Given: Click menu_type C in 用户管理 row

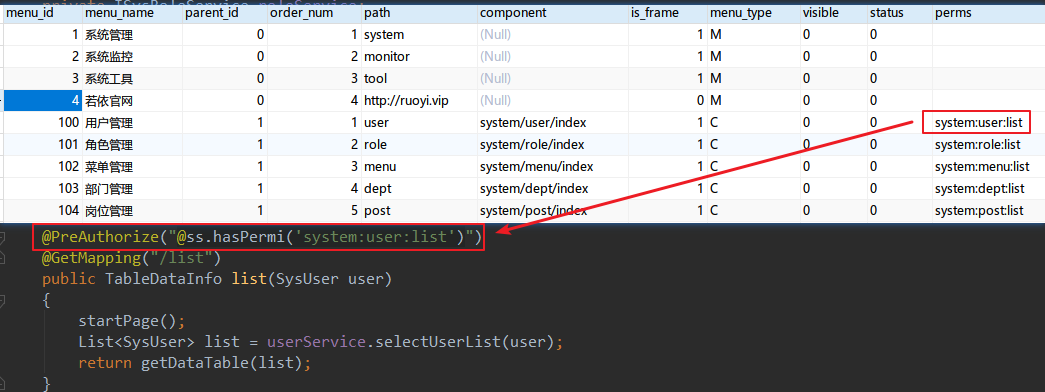Looking at the screenshot, I should (753, 123).
